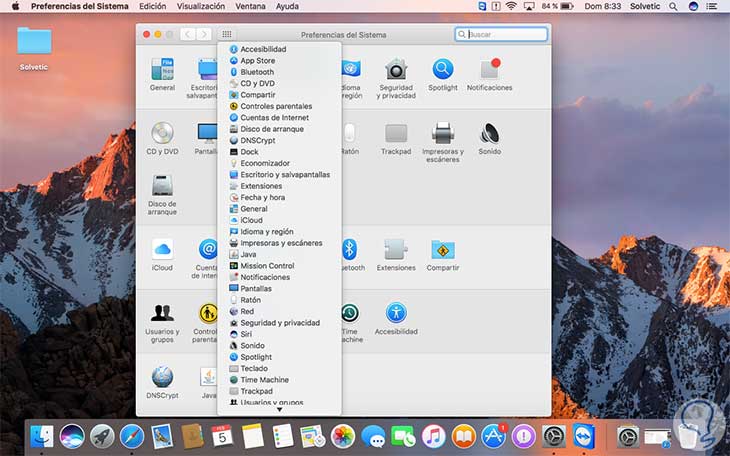Click the forward navigation arrow in toolbar
The height and width of the screenshot is (456, 730).
tap(204, 34)
